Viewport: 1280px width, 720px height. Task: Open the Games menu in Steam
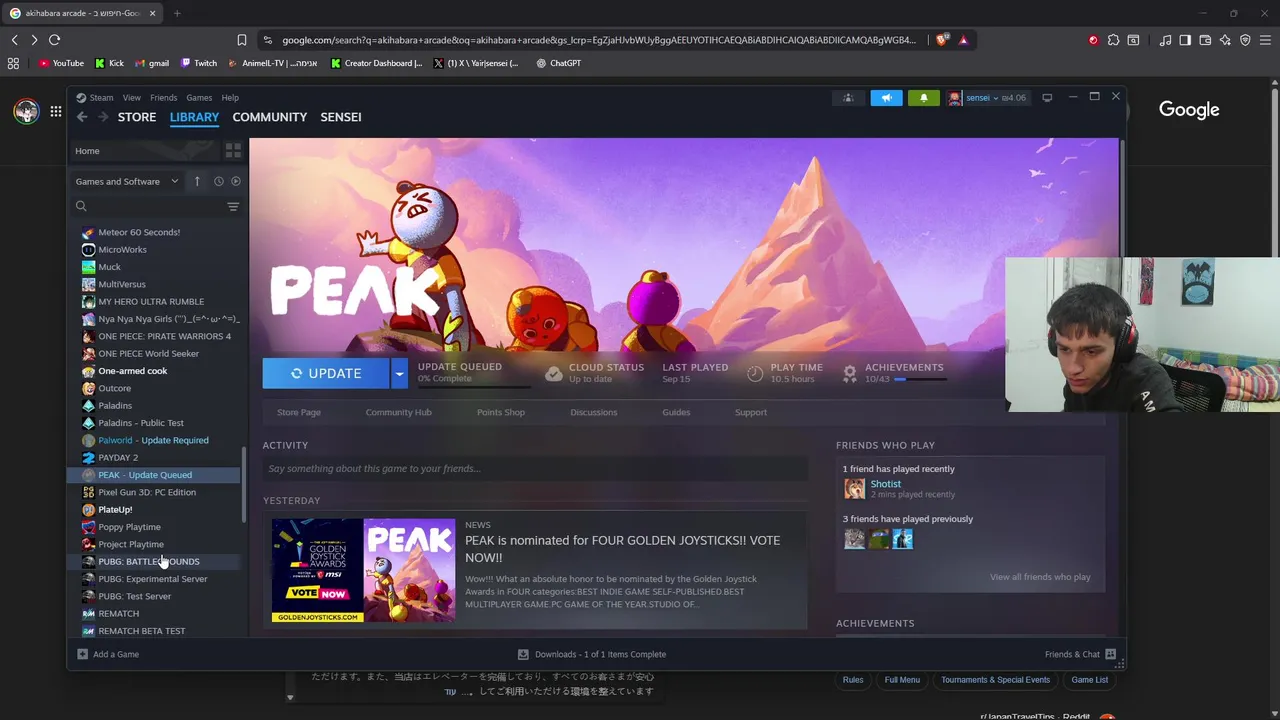coord(199,98)
